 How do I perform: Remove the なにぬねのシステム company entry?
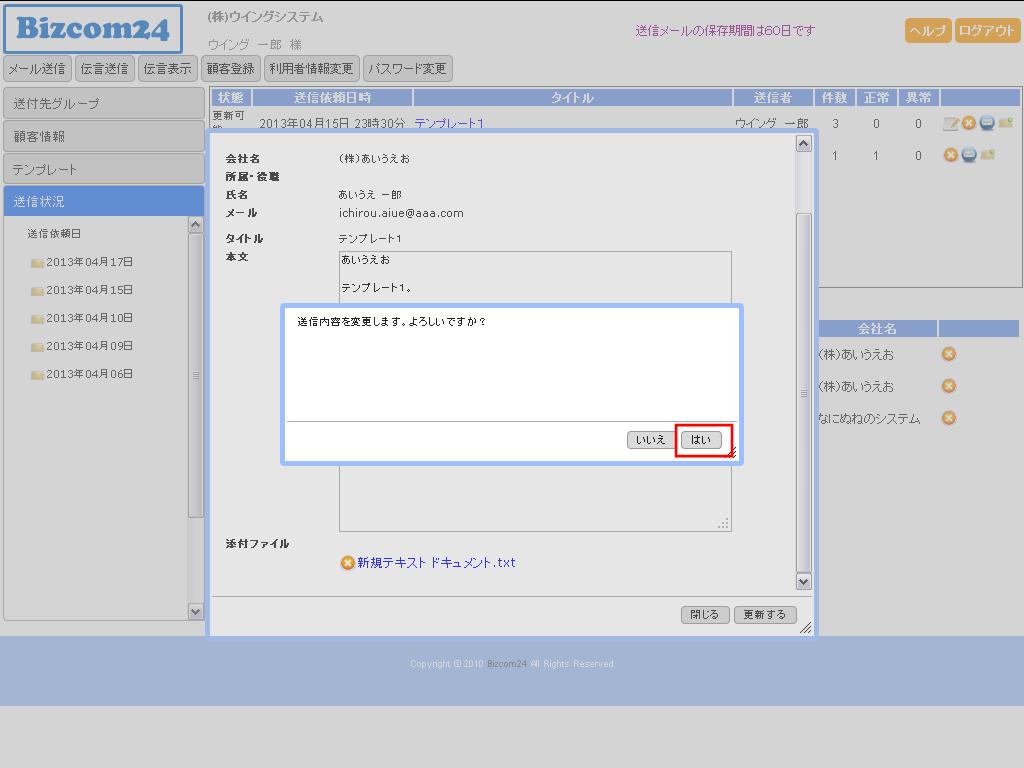tap(949, 418)
